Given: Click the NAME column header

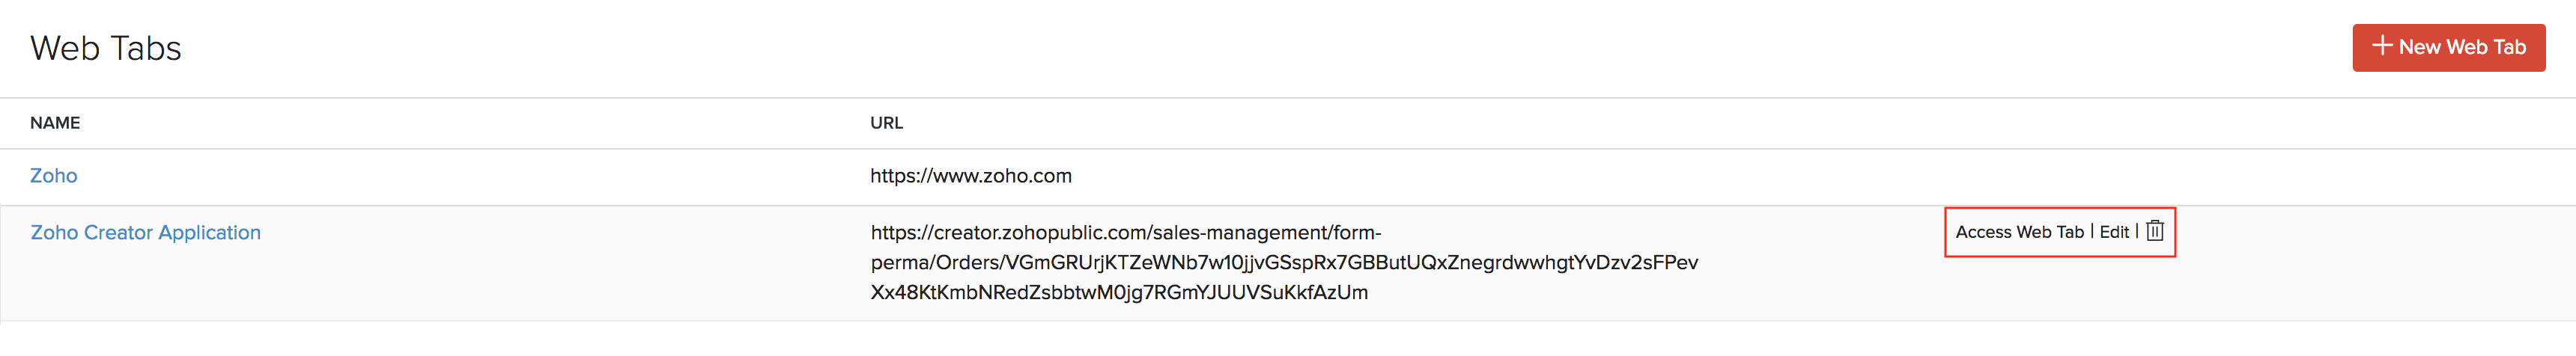Looking at the screenshot, I should tap(55, 123).
